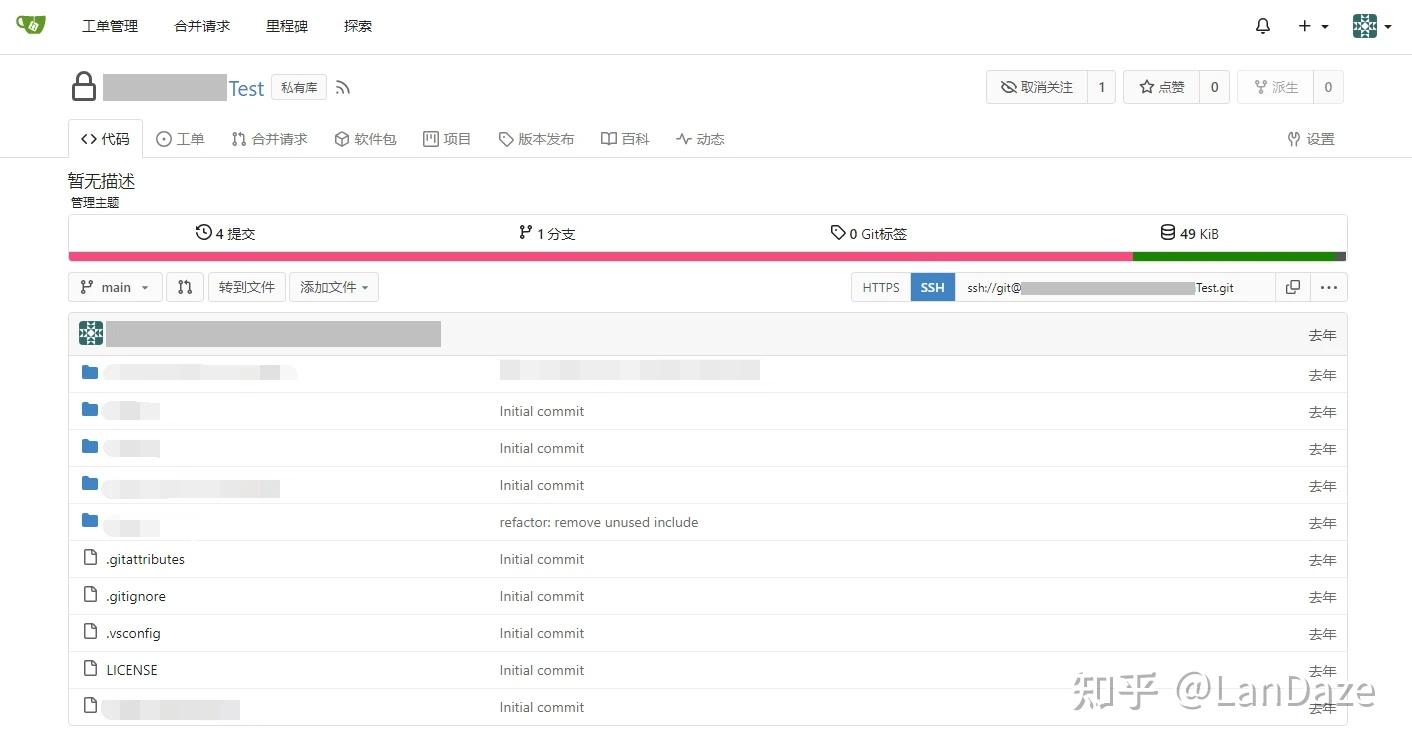Click the LICENSE file icon
Image resolution: width=1412 pixels, height=748 pixels.
90,669
